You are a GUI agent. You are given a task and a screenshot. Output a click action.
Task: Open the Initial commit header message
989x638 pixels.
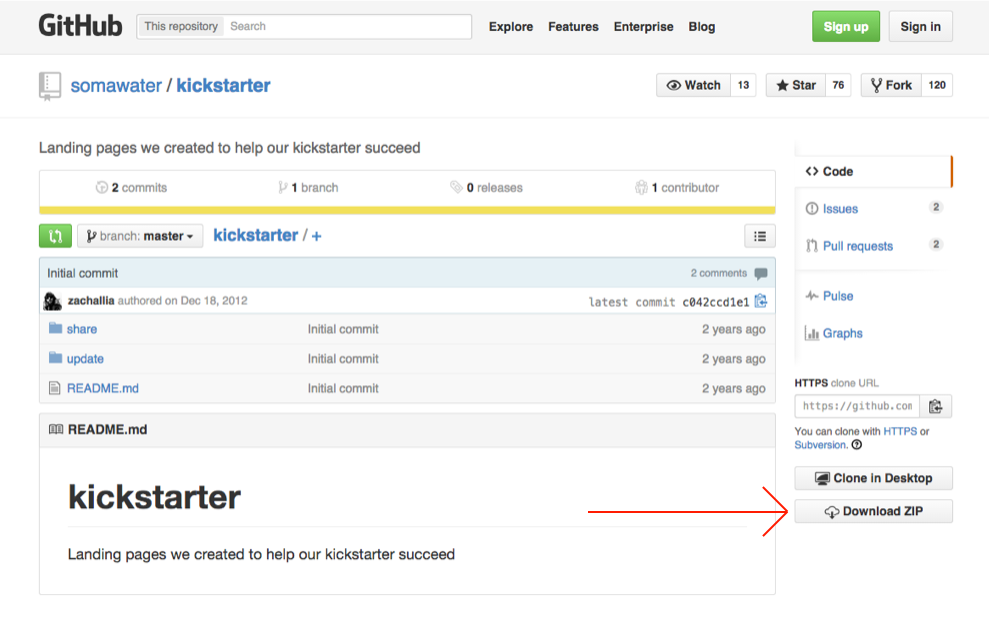pos(83,273)
